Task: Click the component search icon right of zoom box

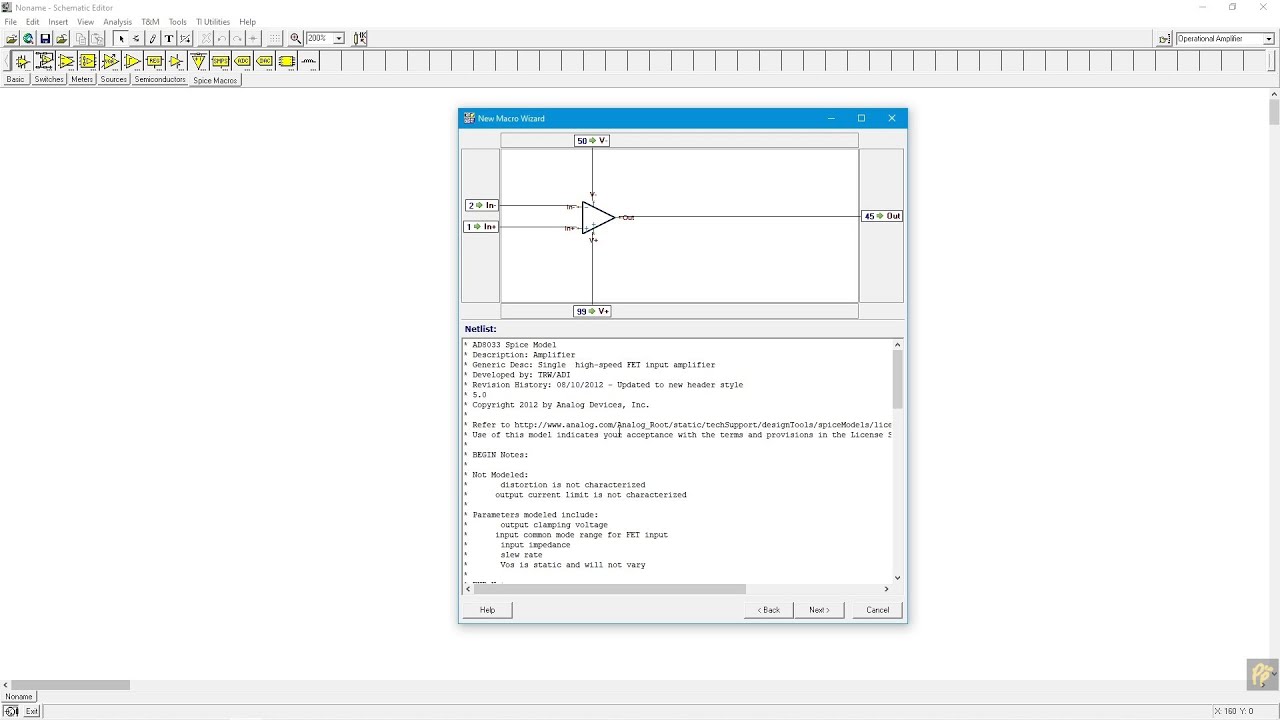Action: (x=360, y=39)
